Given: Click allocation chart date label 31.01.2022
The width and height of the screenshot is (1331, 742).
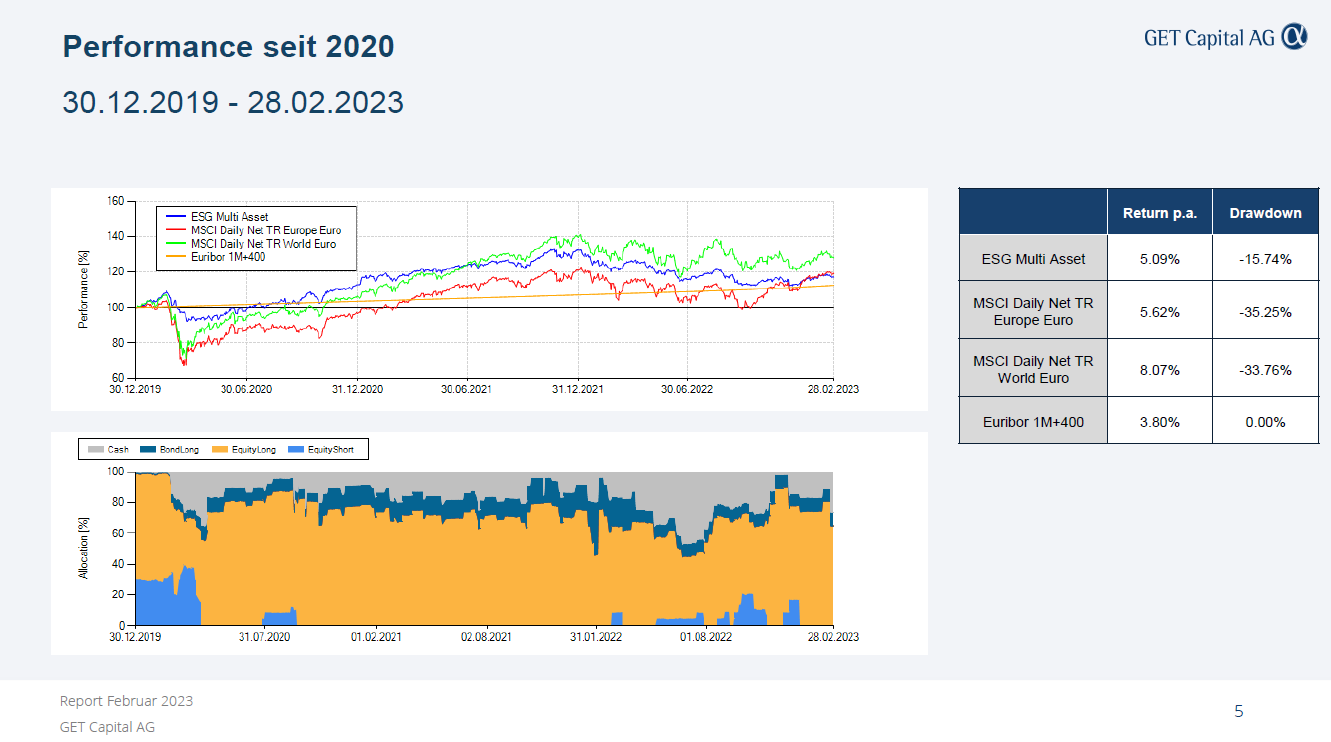Looking at the screenshot, I should tap(596, 636).
